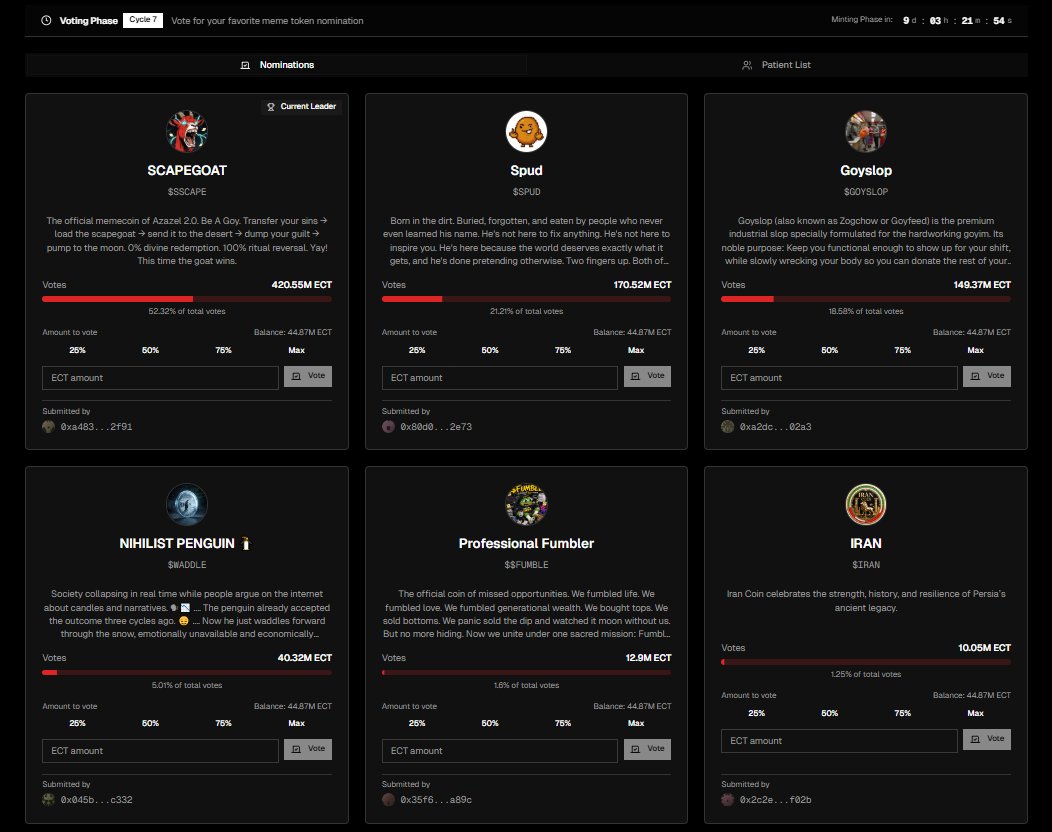This screenshot has width=1052, height=832.
Task: Click the 420.55M ECT vote total
Action: coord(302,284)
